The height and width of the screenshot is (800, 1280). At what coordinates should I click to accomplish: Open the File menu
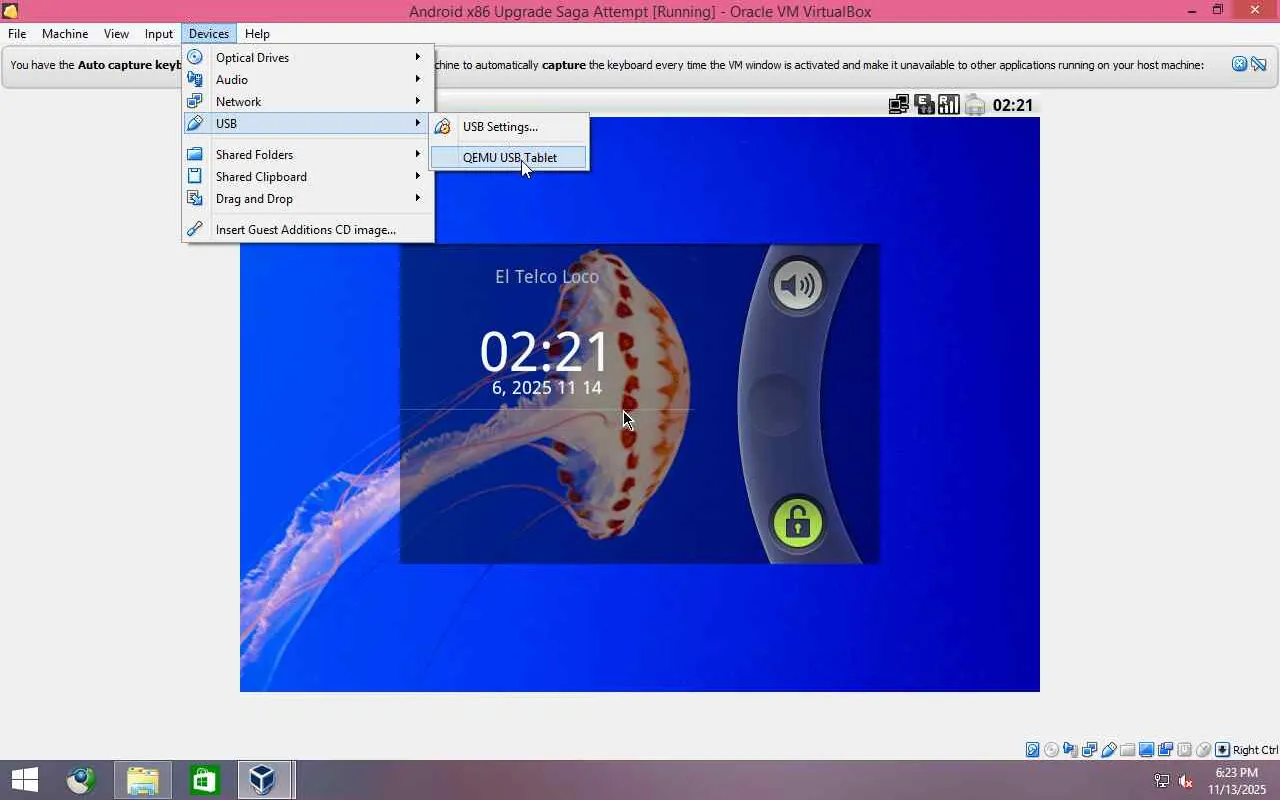tap(17, 33)
